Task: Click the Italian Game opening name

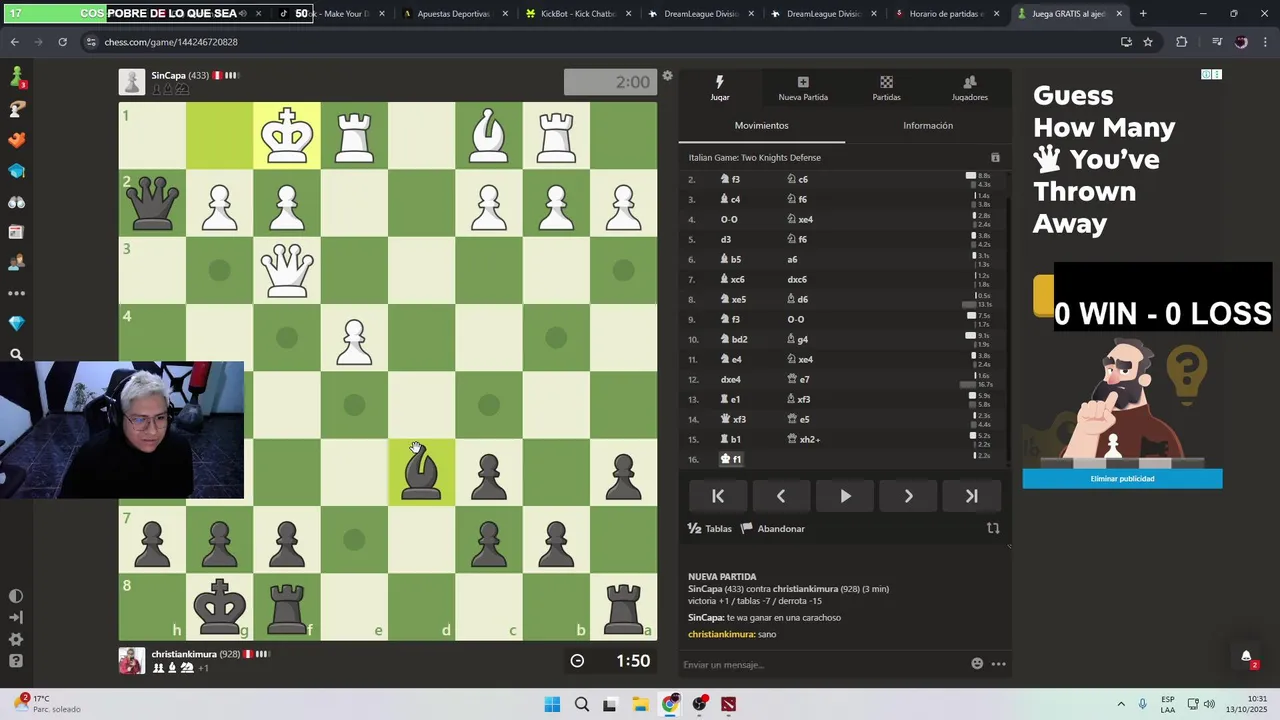Action: [x=754, y=158]
